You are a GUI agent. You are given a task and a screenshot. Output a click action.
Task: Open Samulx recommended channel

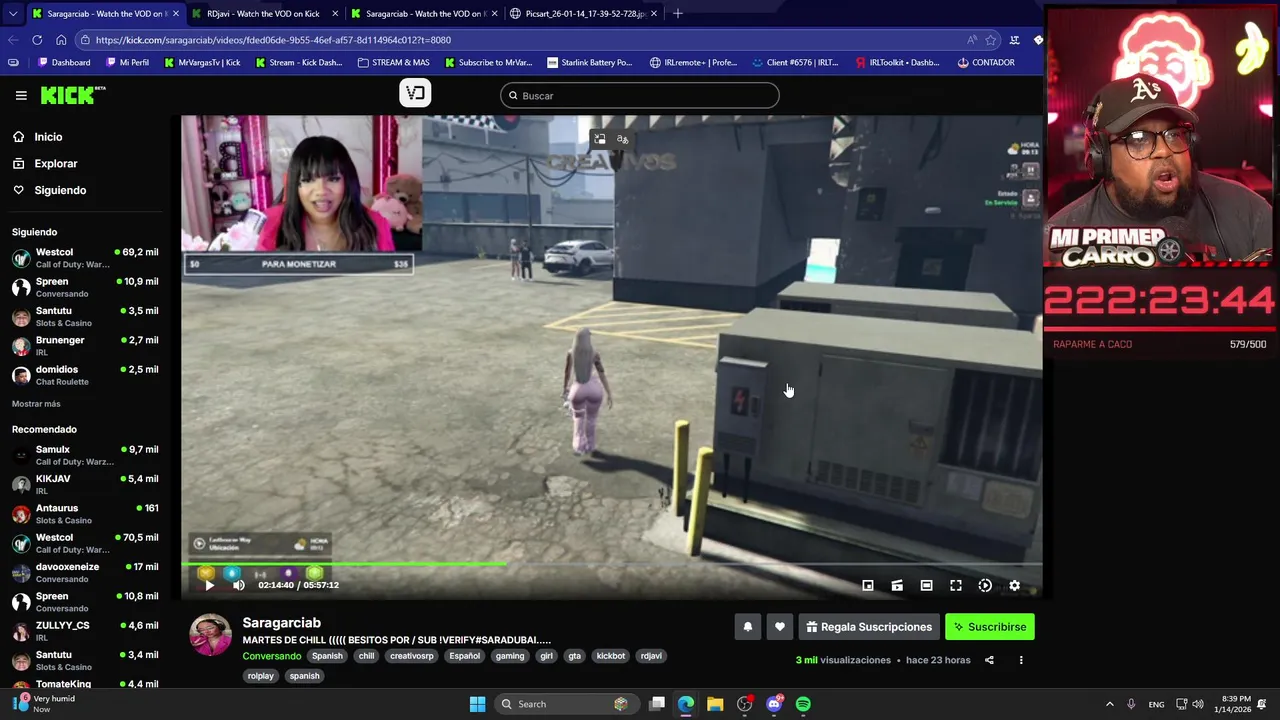pos(85,455)
